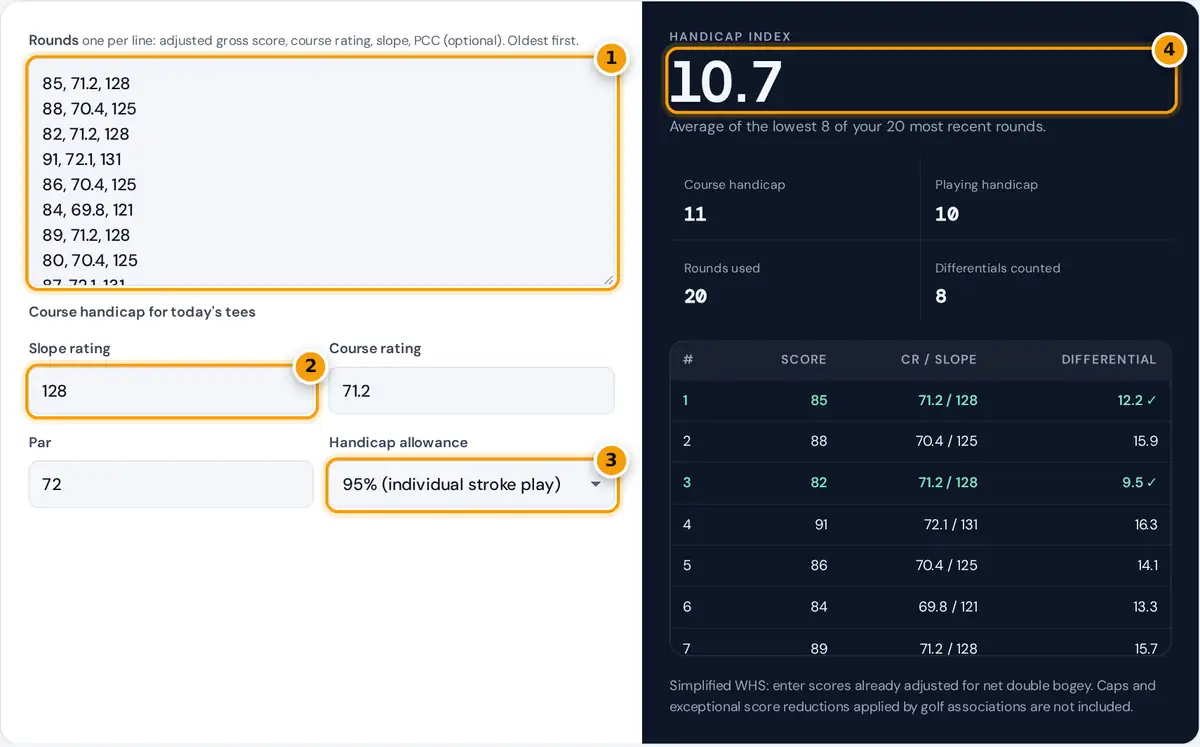
Task: Click differential 9.5 in row 3
Action: point(1140,482)
